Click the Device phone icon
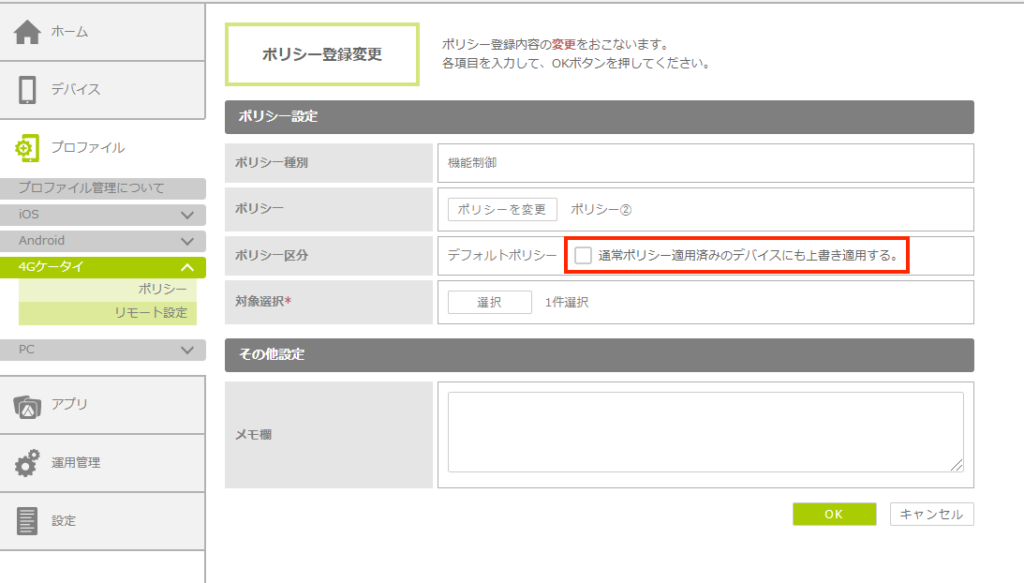 (27, 89)
